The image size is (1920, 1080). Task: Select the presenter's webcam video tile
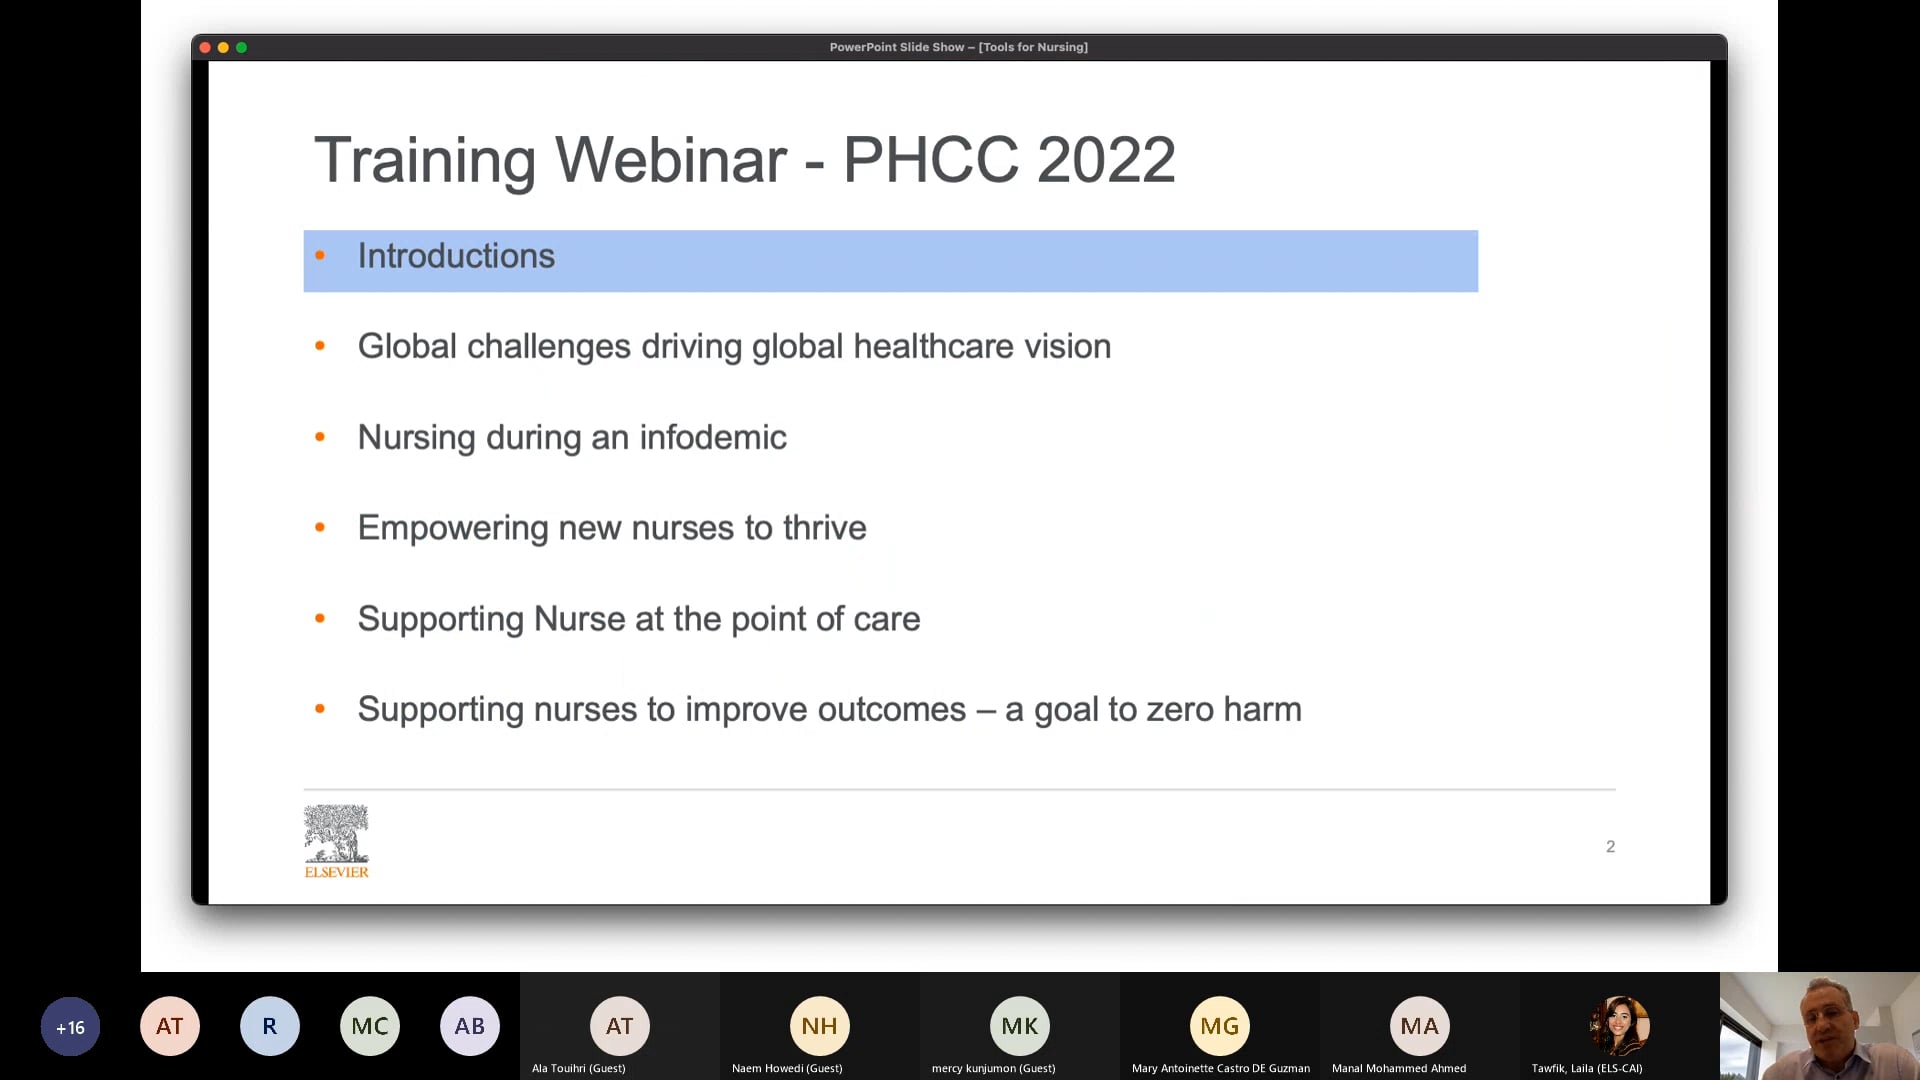[1820, 1026]
